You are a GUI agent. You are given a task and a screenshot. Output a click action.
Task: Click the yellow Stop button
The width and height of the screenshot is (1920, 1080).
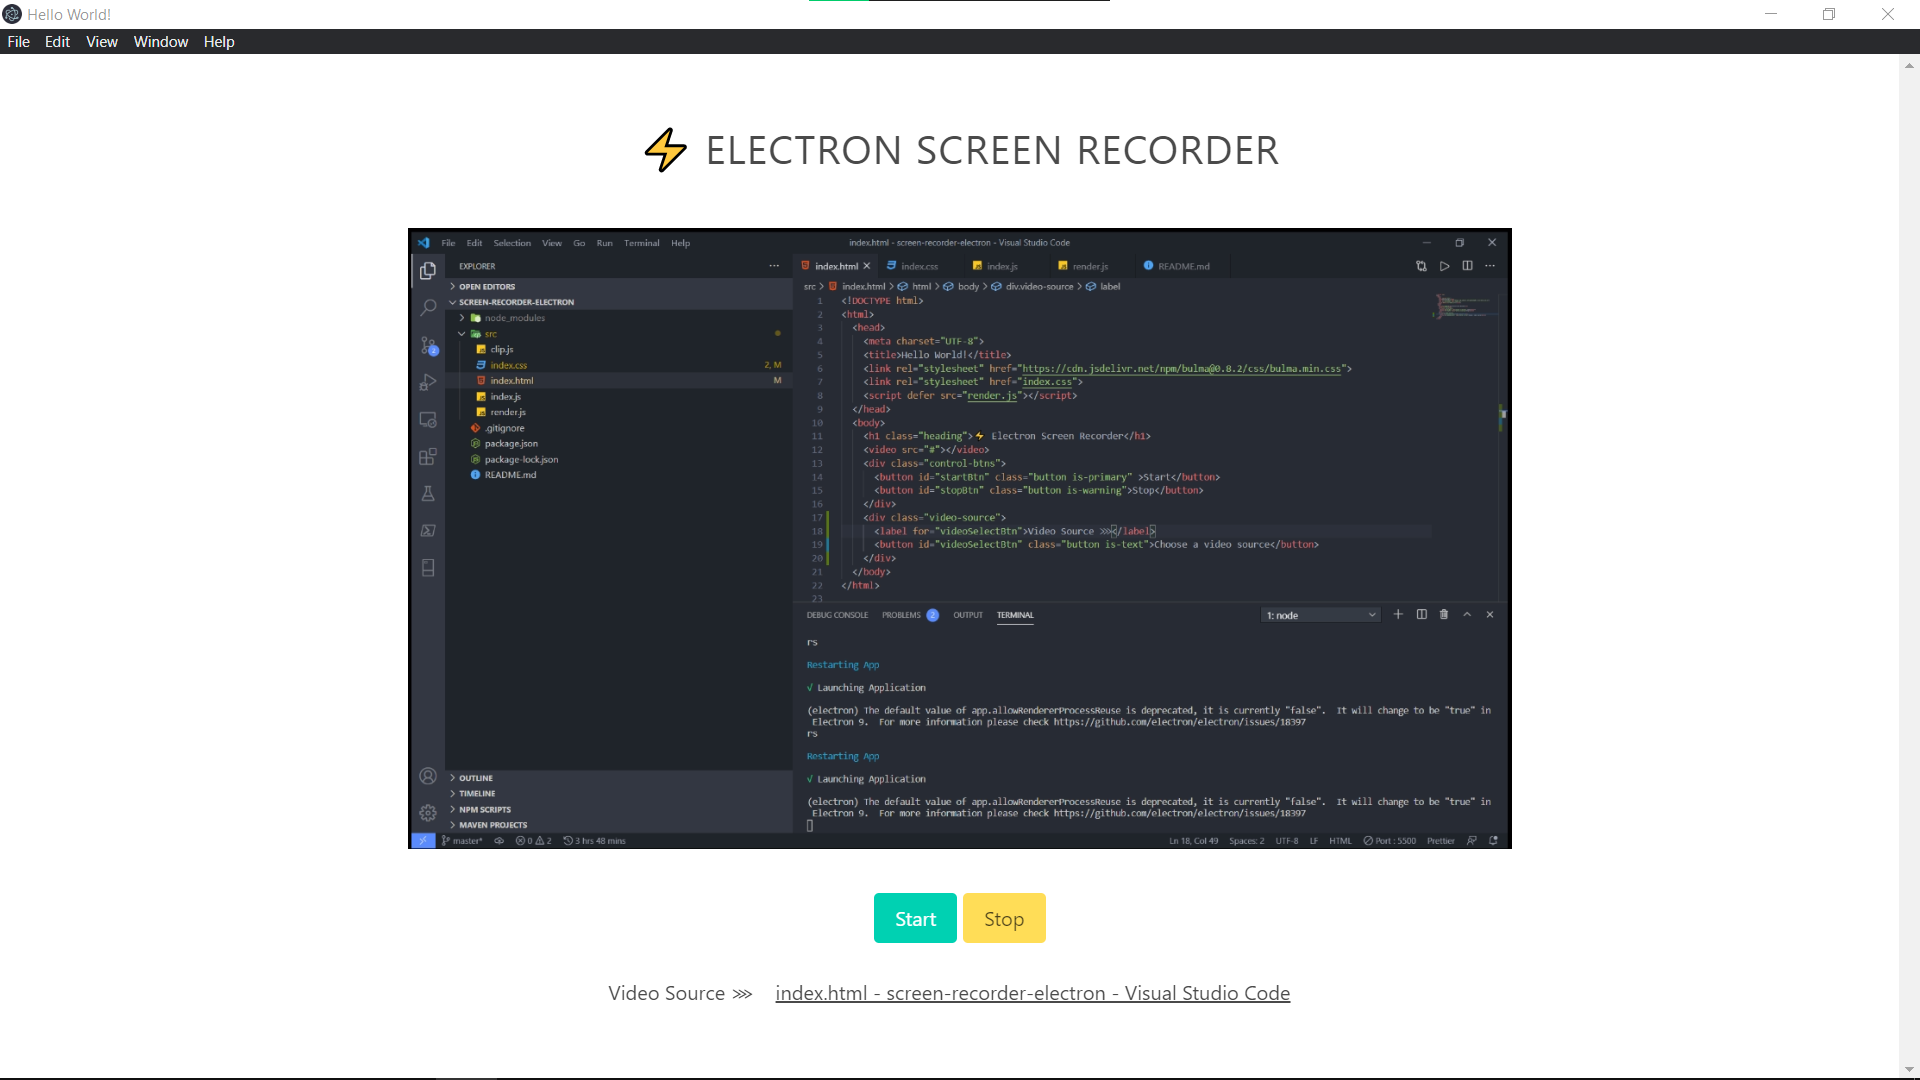coord(1004,917)
